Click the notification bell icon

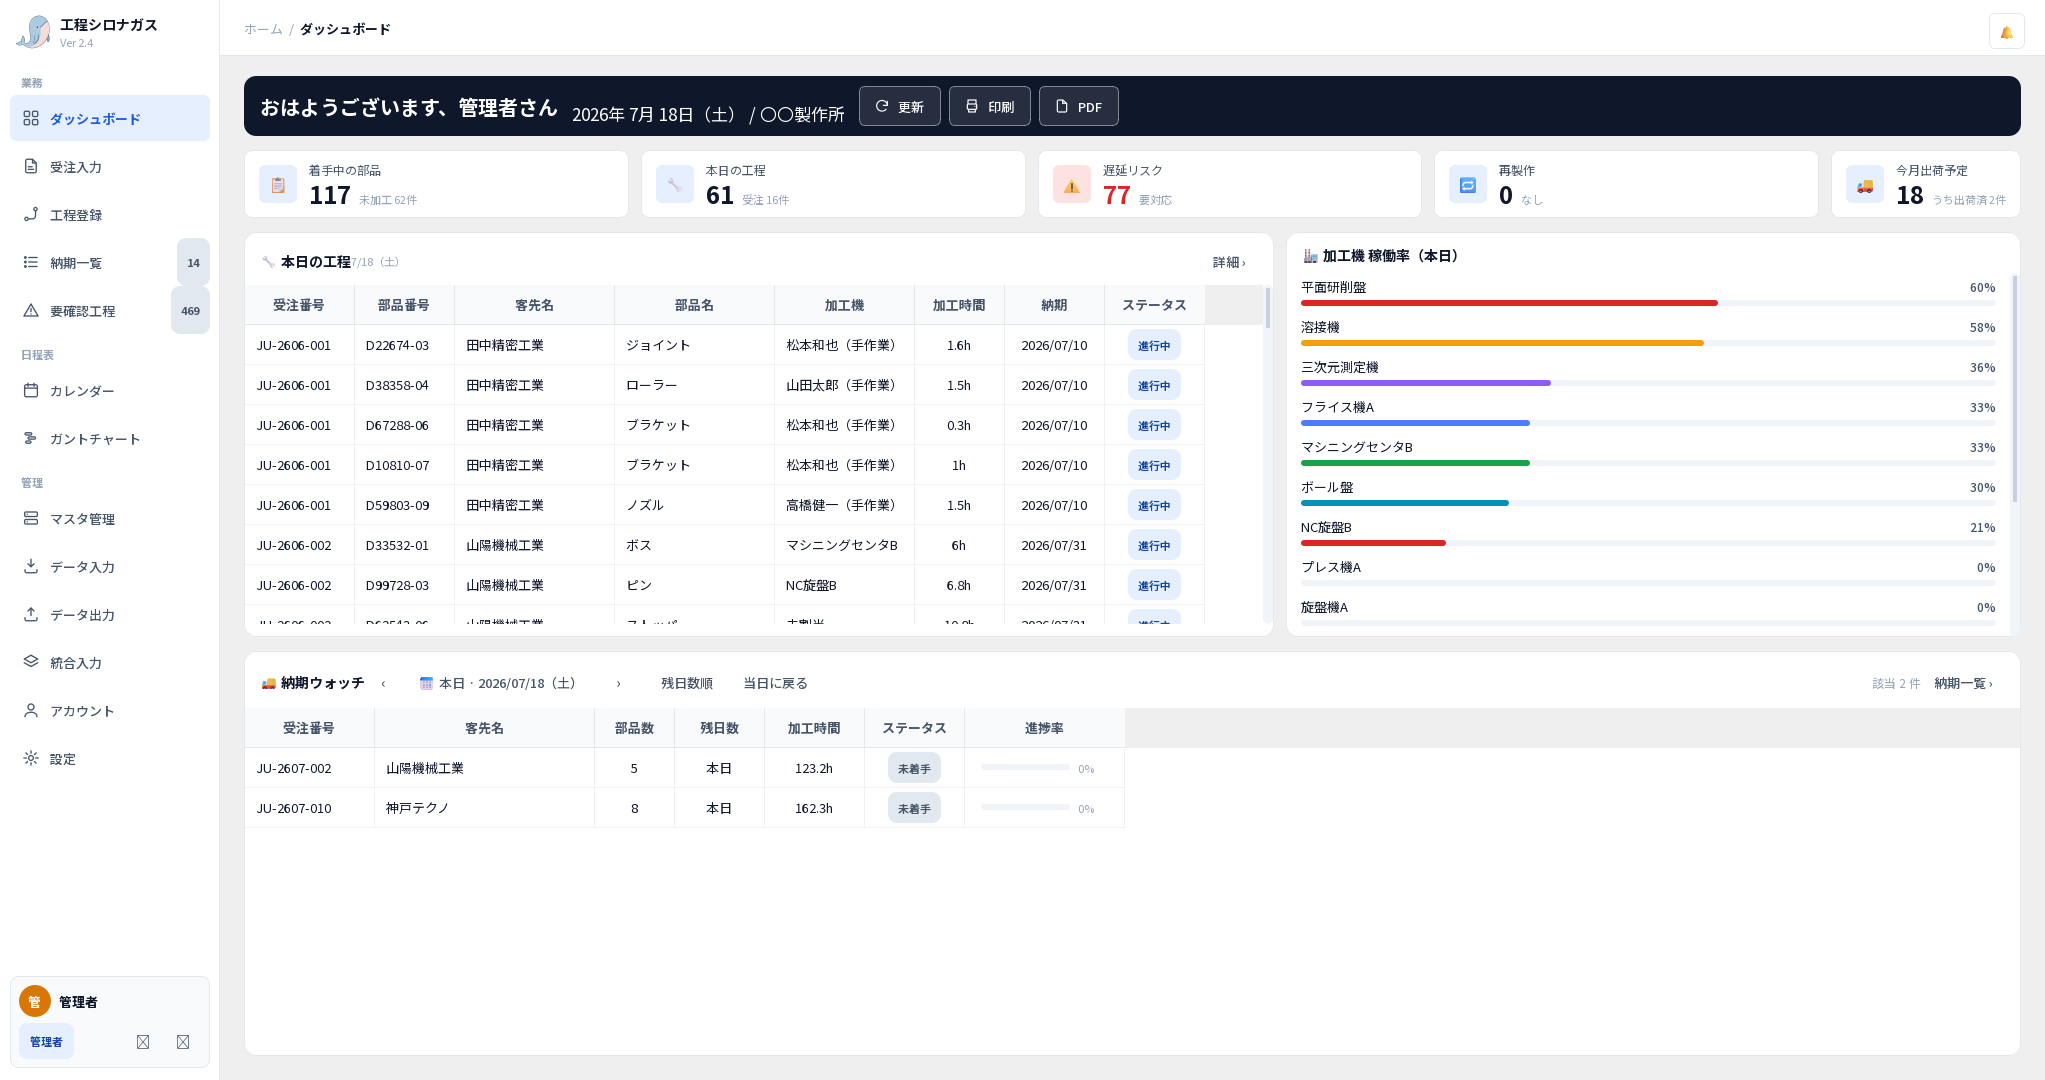(2006, 31)
